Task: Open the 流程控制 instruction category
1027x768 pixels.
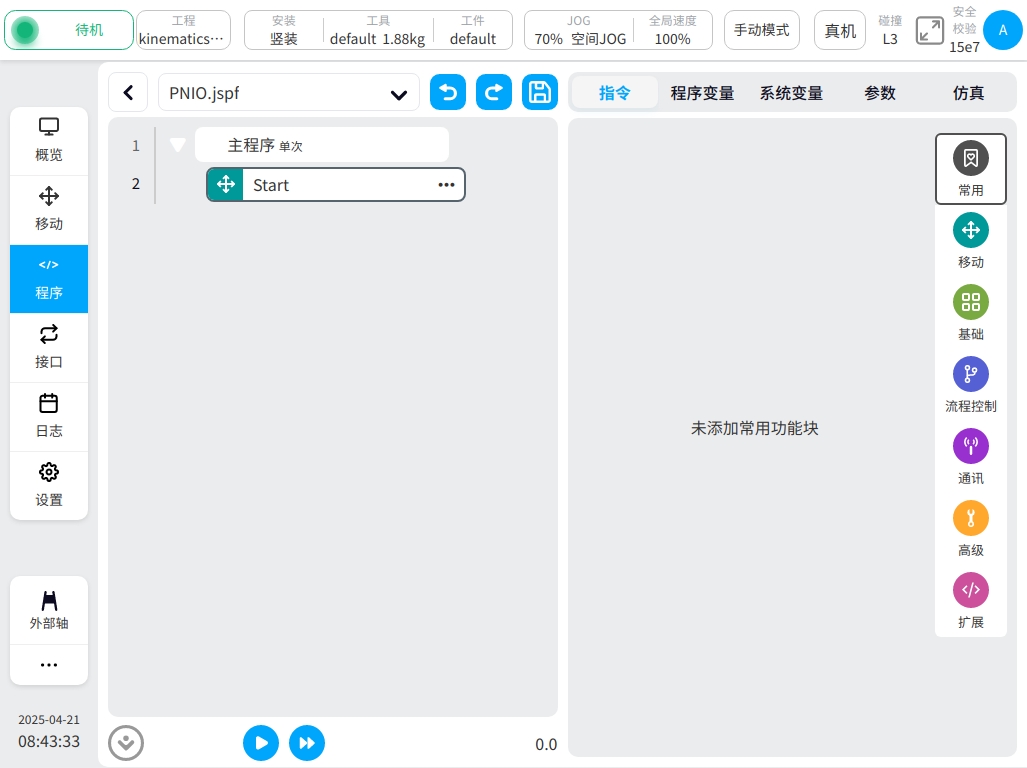Action: click(x=970, y=385)
